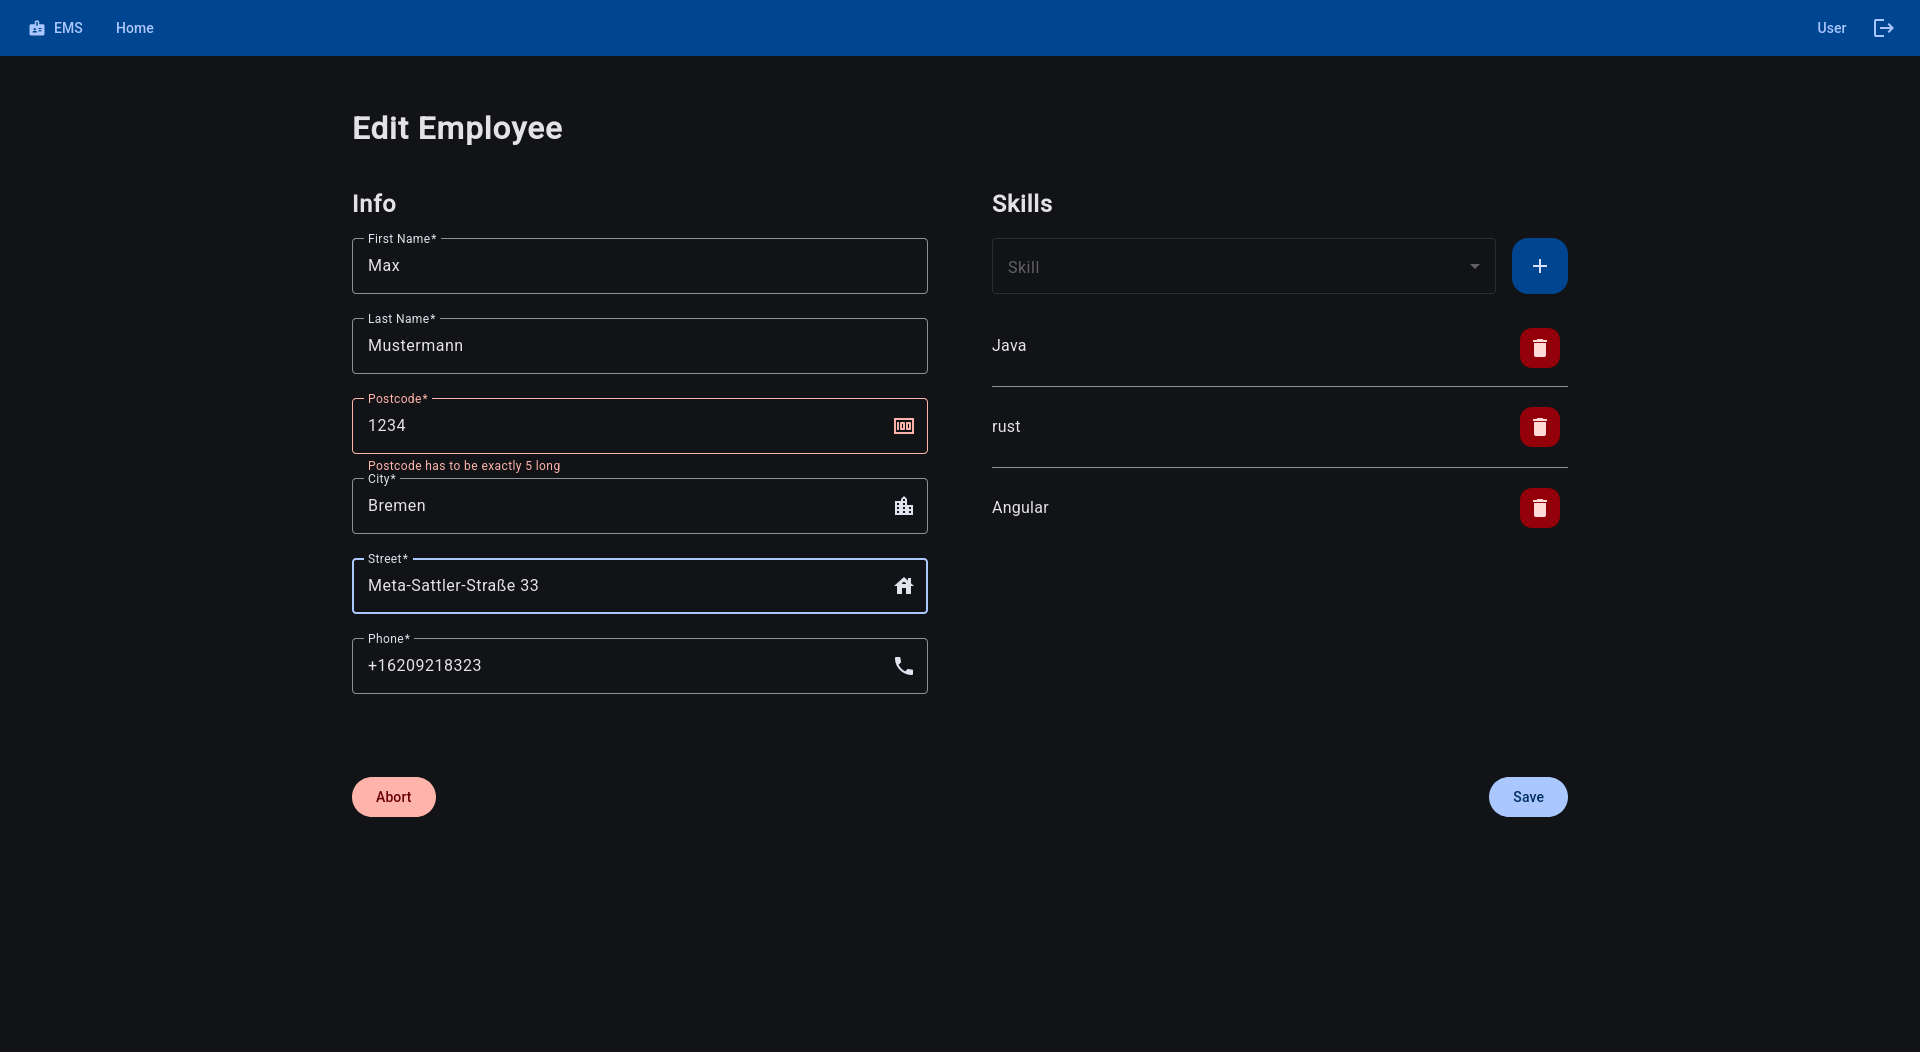
Task: Click the city building icon
Action: click(x=904, y=506)
